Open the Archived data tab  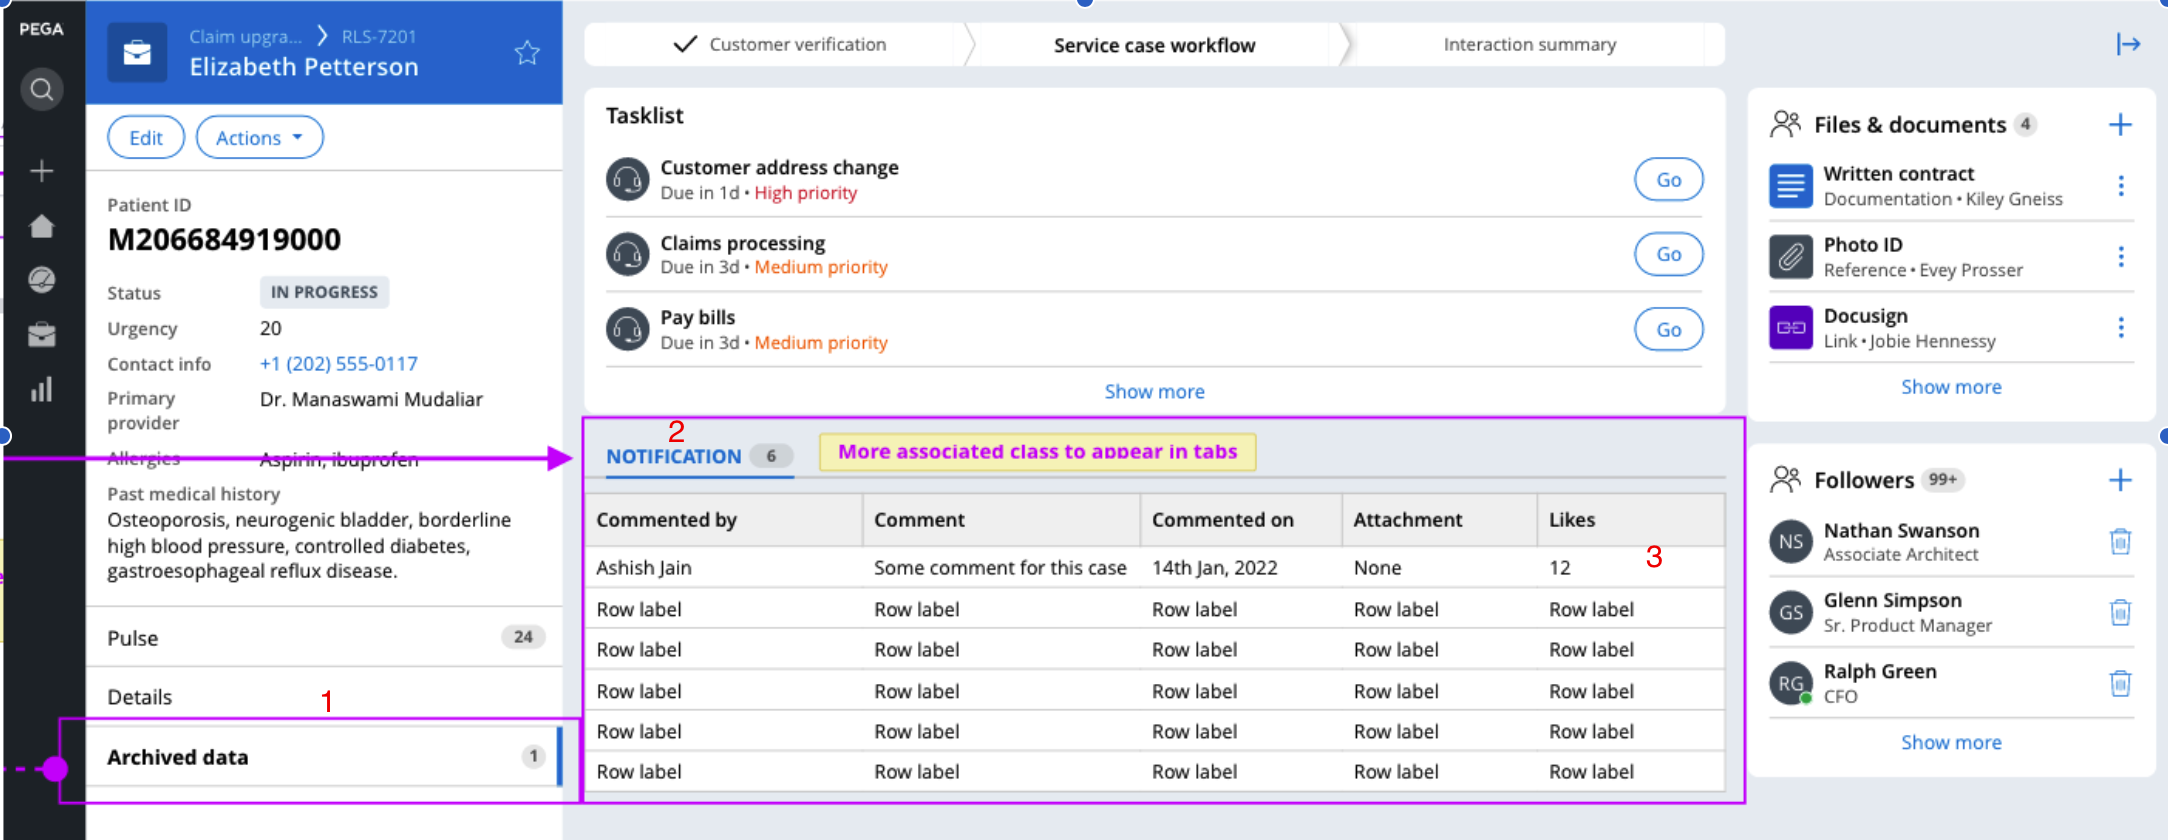(324, 757)
